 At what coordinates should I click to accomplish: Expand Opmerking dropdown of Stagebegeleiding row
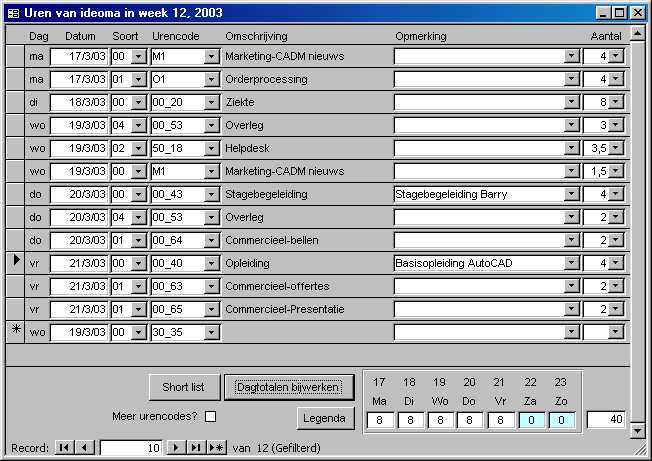tap(572, 194)
